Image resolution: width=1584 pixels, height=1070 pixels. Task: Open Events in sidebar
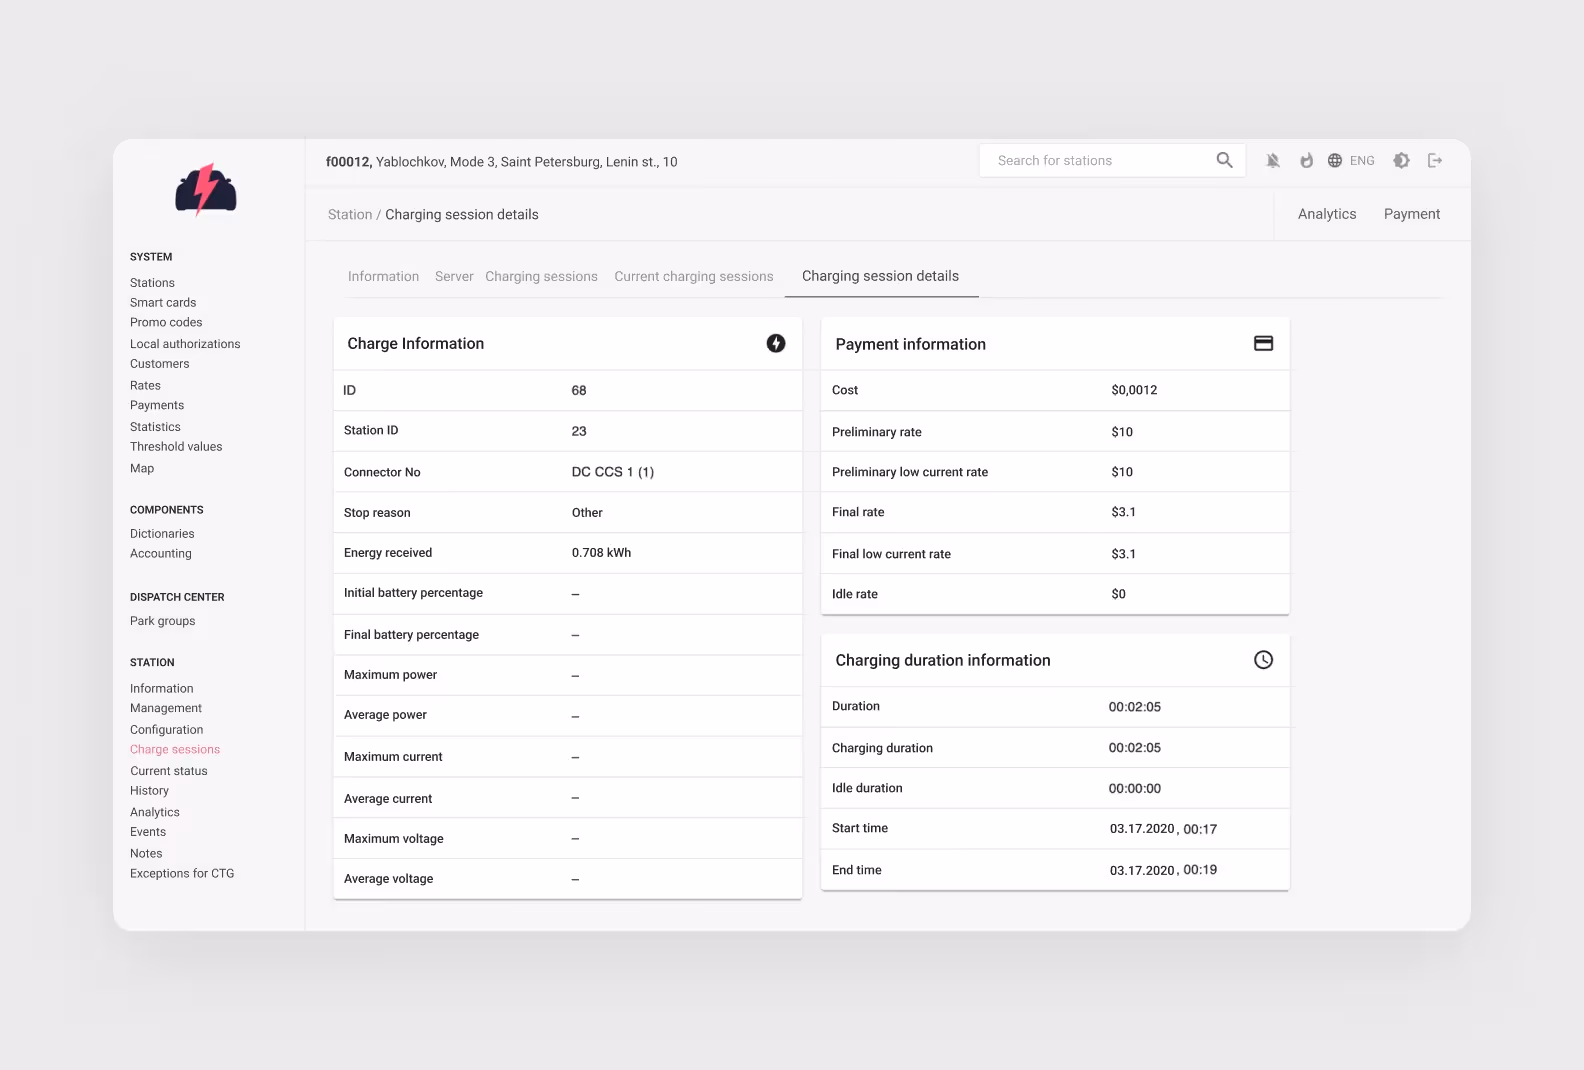148,832
